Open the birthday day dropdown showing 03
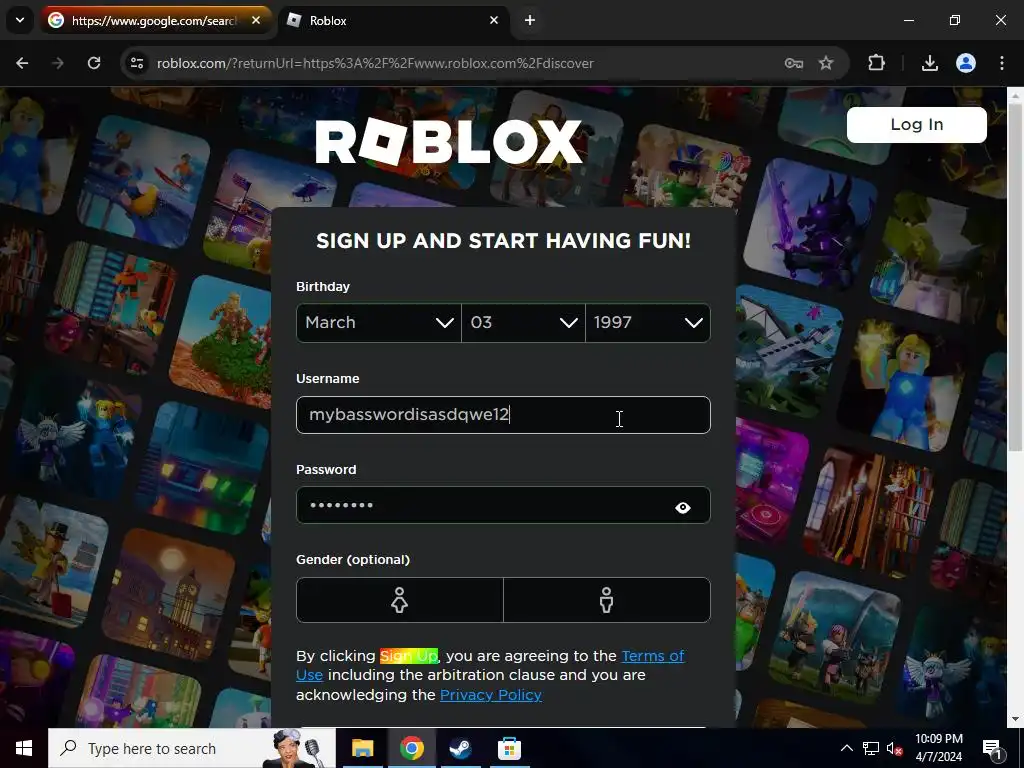This screenshot has height=768, width=1024. [x=523, y=323]
